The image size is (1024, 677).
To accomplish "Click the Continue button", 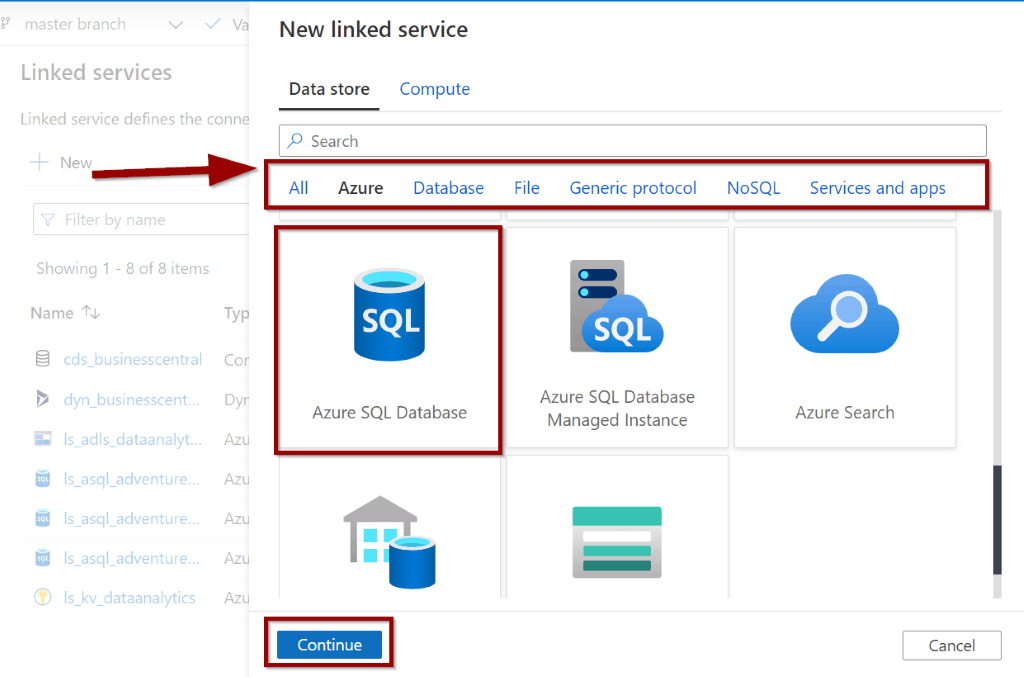I will click(x=329, y=644).
